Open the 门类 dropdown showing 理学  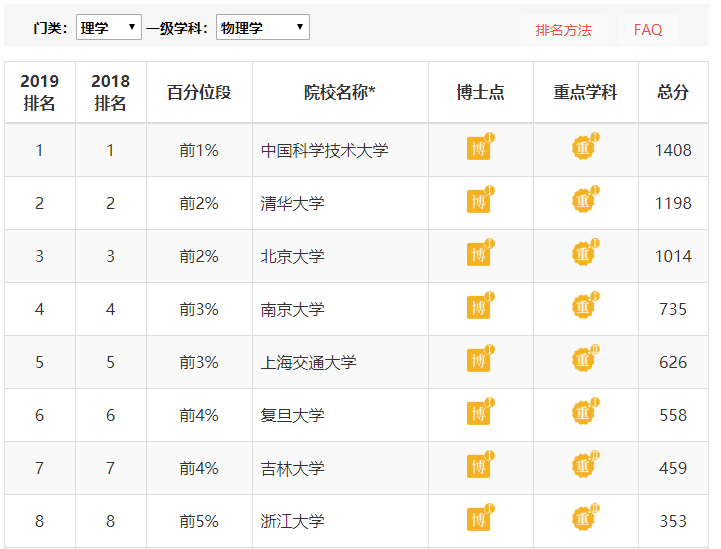[109, 27]
